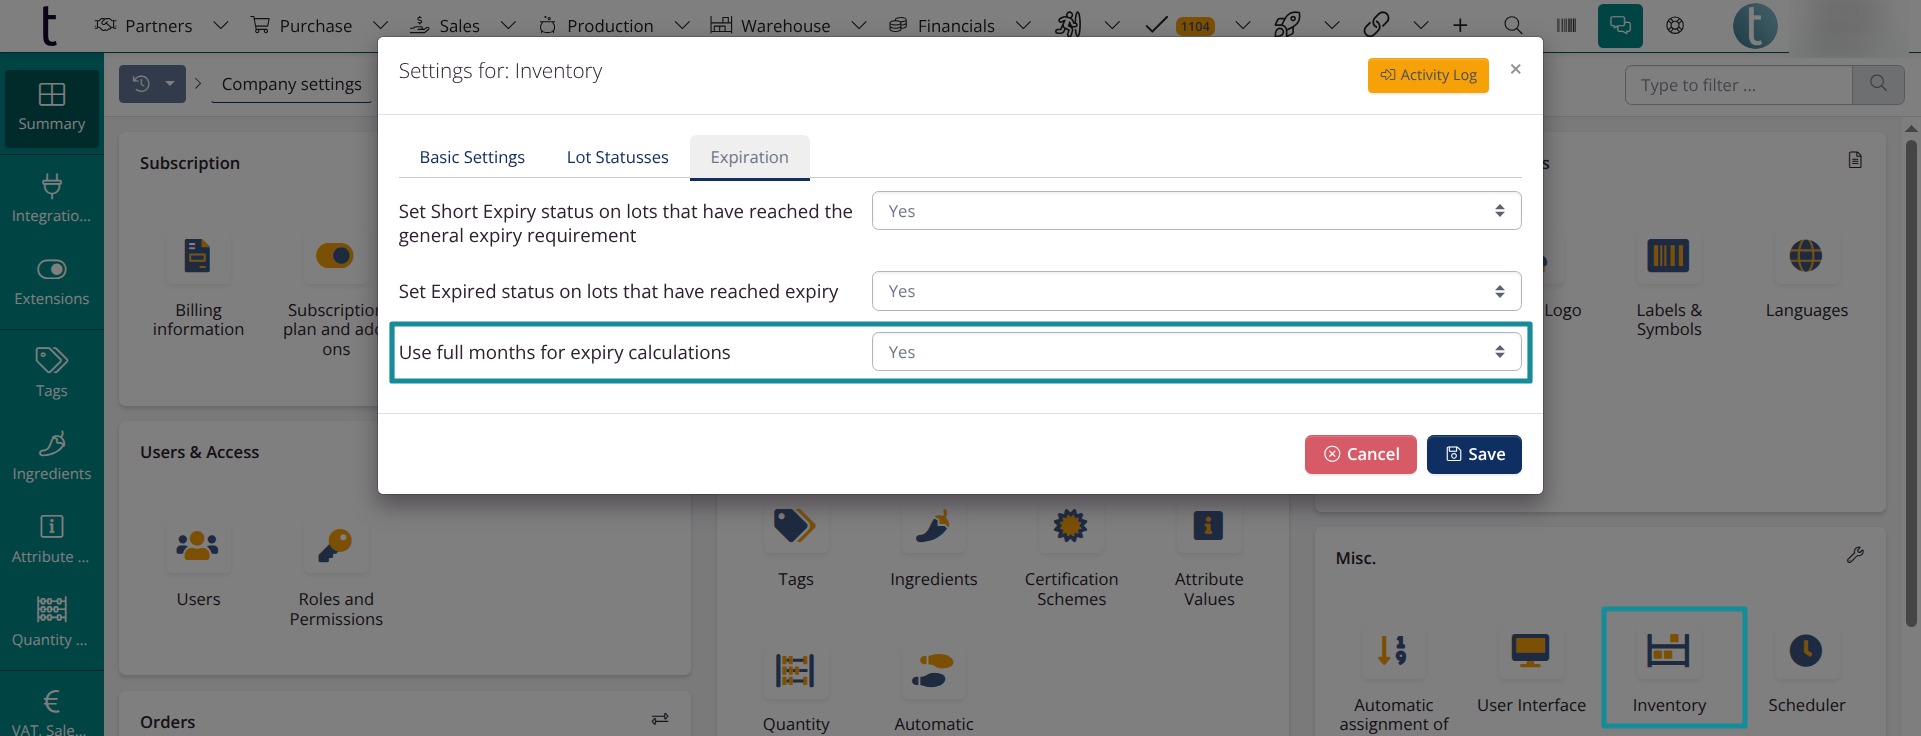Click the plus add icon in top bar
Viewport: 1921px width, 736px height.
[1460, 25]
